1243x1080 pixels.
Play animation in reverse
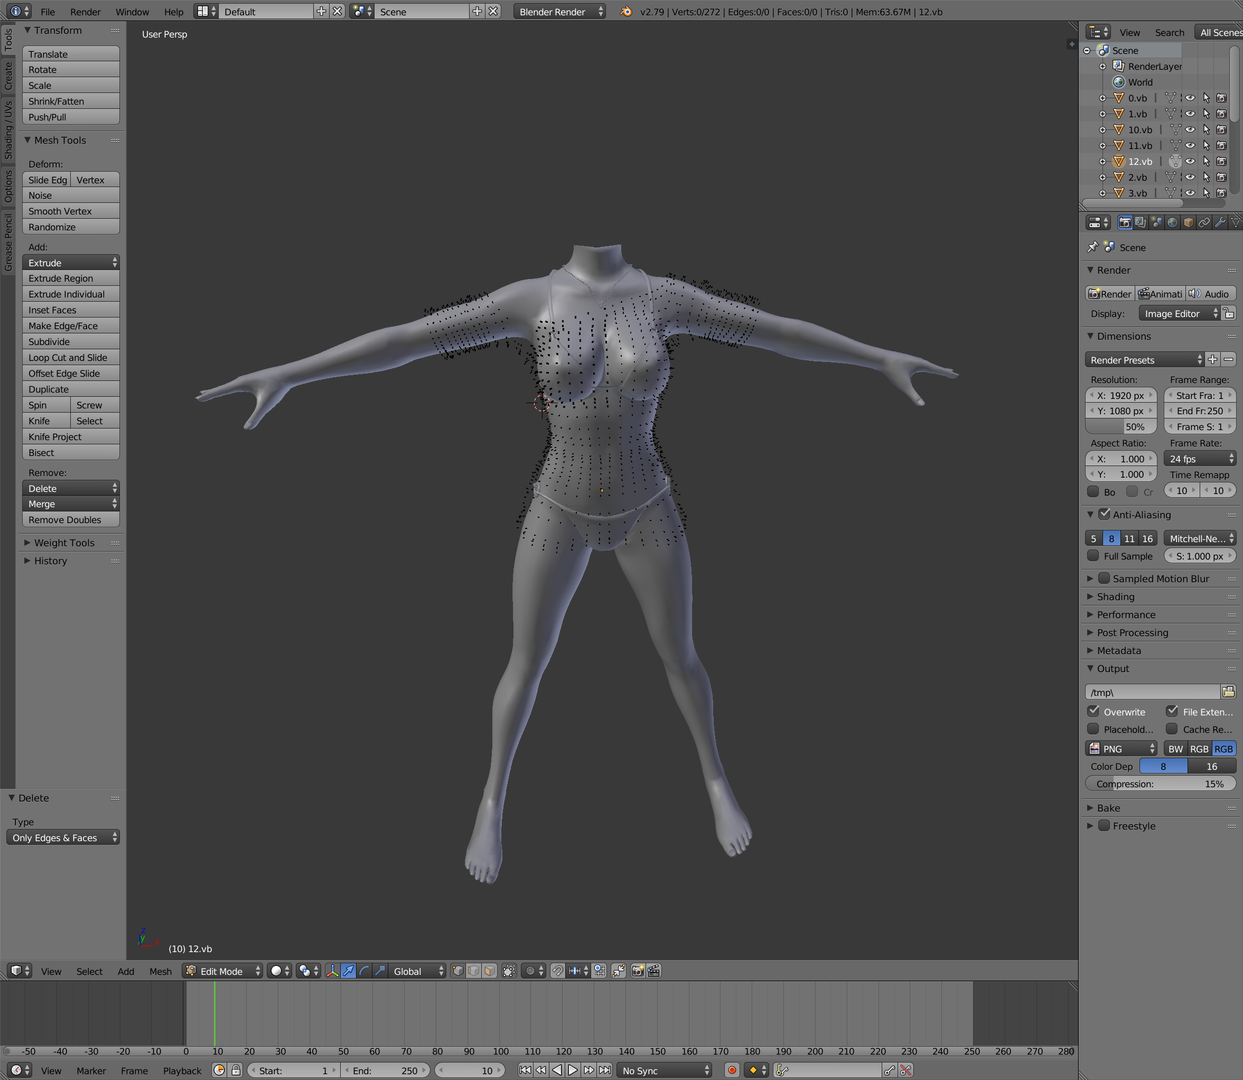[557, 1070]
